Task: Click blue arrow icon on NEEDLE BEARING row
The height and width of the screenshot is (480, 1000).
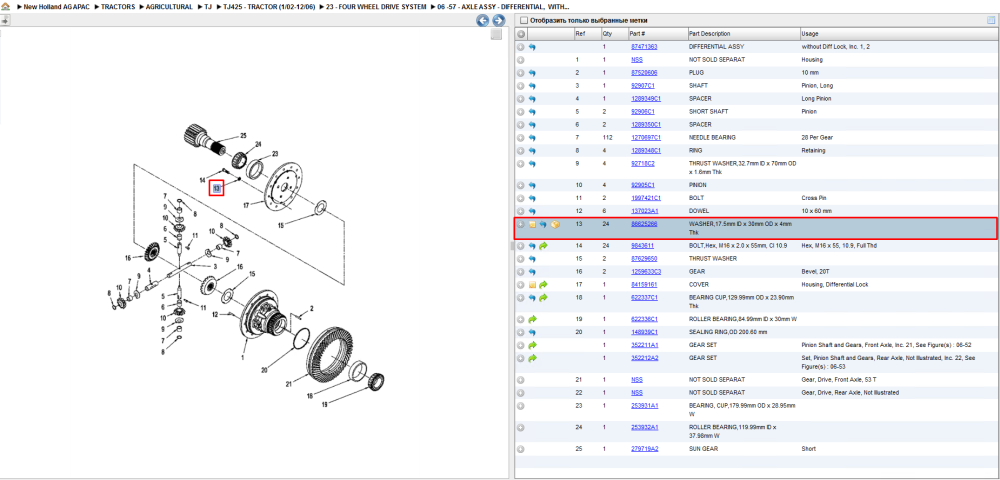Action: (533, 138)
